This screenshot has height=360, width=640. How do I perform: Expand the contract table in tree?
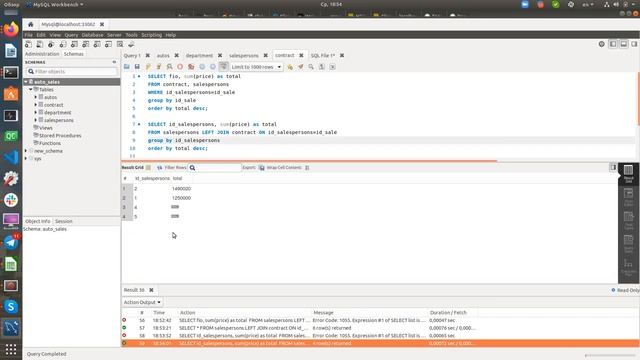(x=36, y=105)
